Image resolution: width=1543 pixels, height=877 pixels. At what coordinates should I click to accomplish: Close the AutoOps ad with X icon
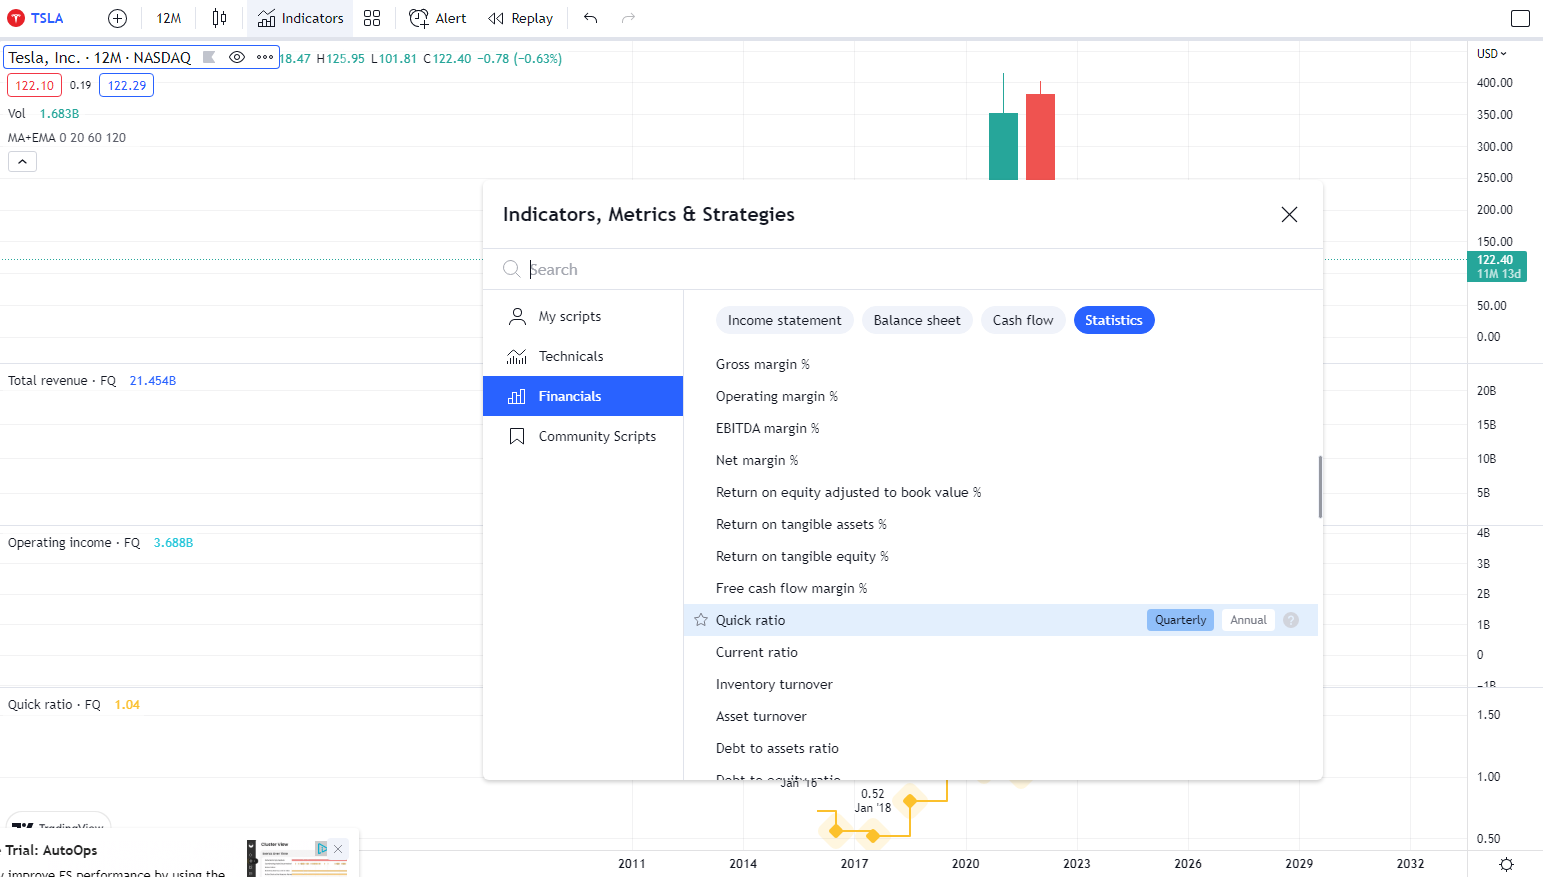click(338, 849)
